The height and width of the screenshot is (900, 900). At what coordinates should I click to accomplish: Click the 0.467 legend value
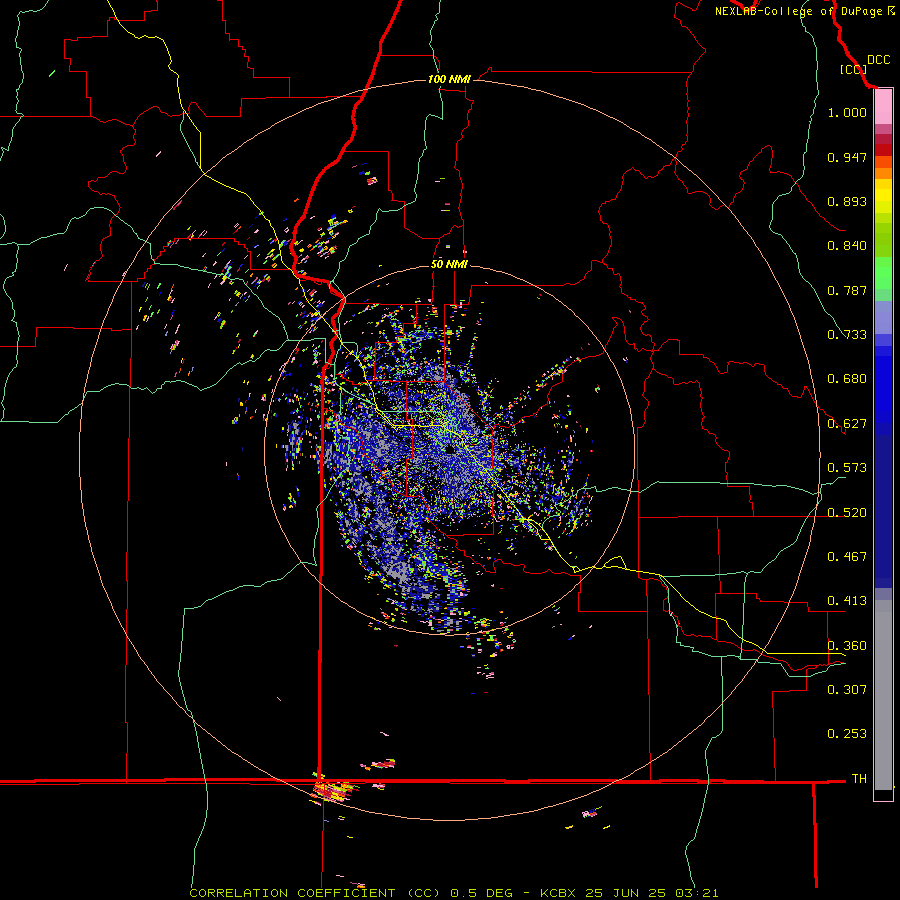tap(847, 557)
